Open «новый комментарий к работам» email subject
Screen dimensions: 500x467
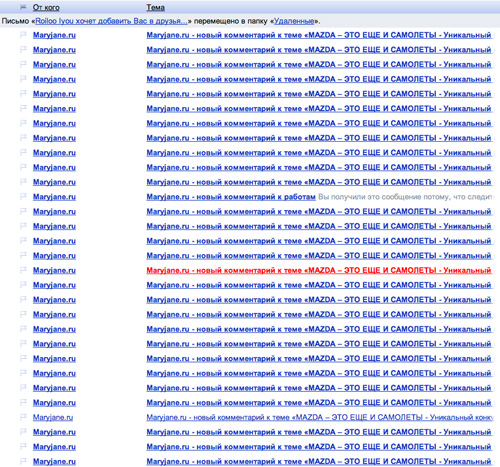coord(231,197)
